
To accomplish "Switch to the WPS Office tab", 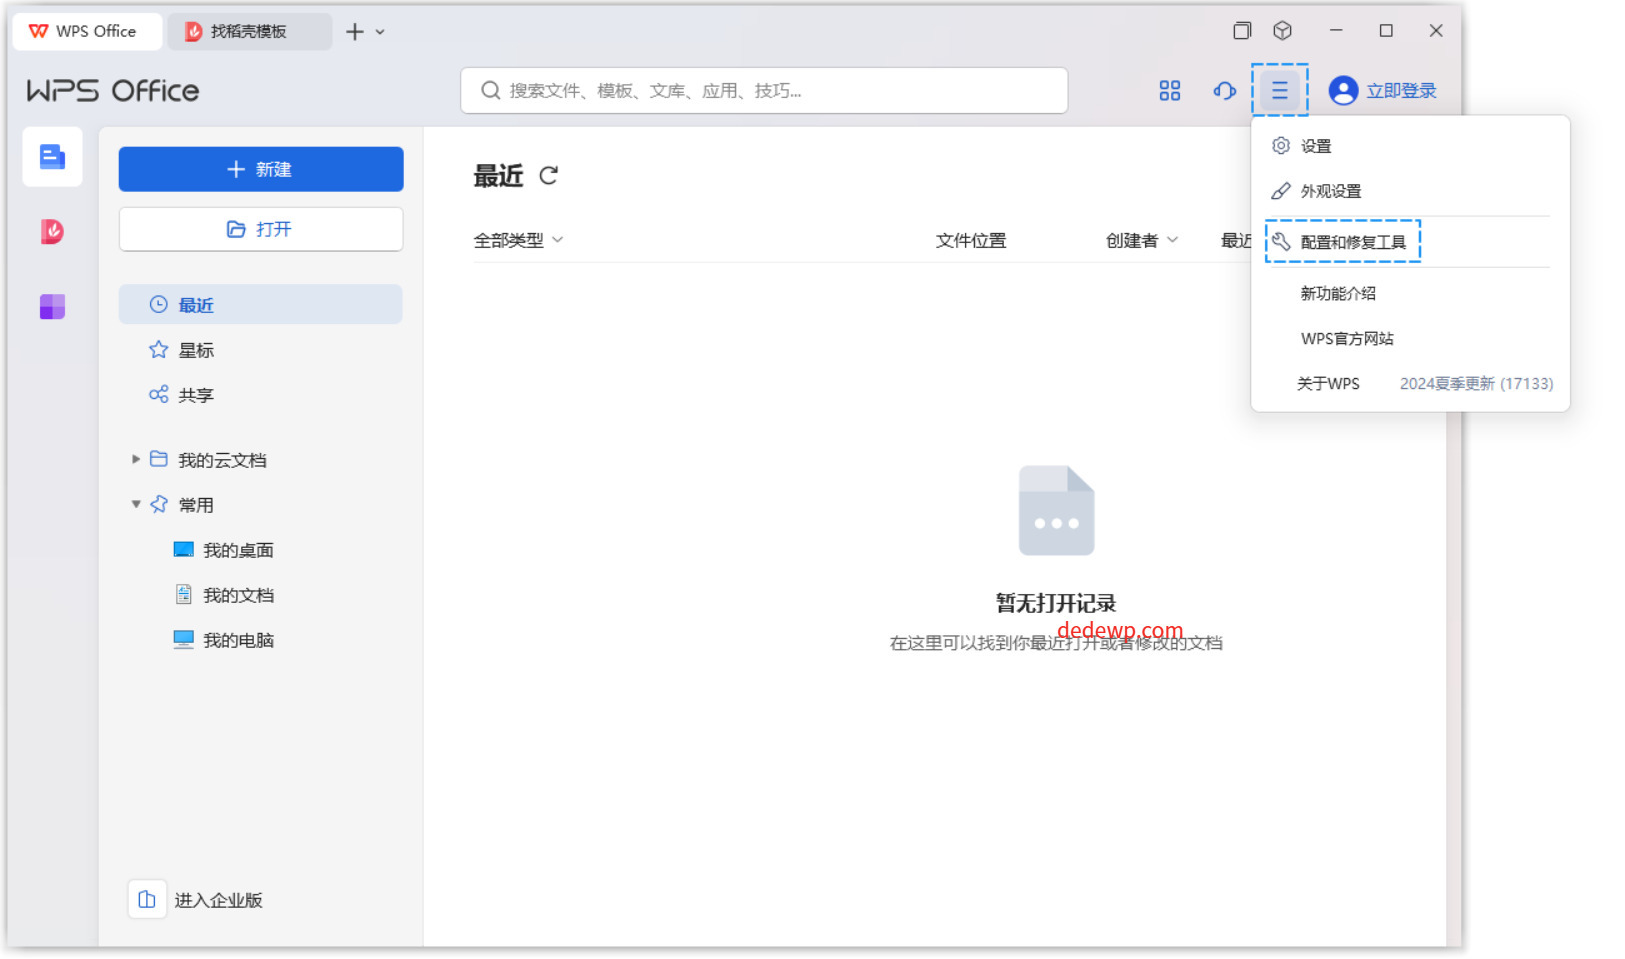I will [87, 31].
